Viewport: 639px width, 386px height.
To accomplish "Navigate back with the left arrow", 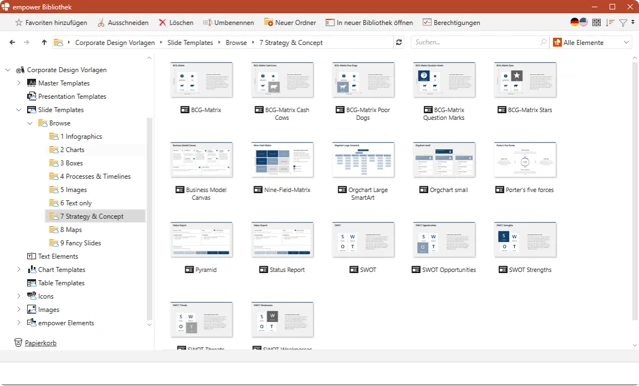I will [12, 42].
